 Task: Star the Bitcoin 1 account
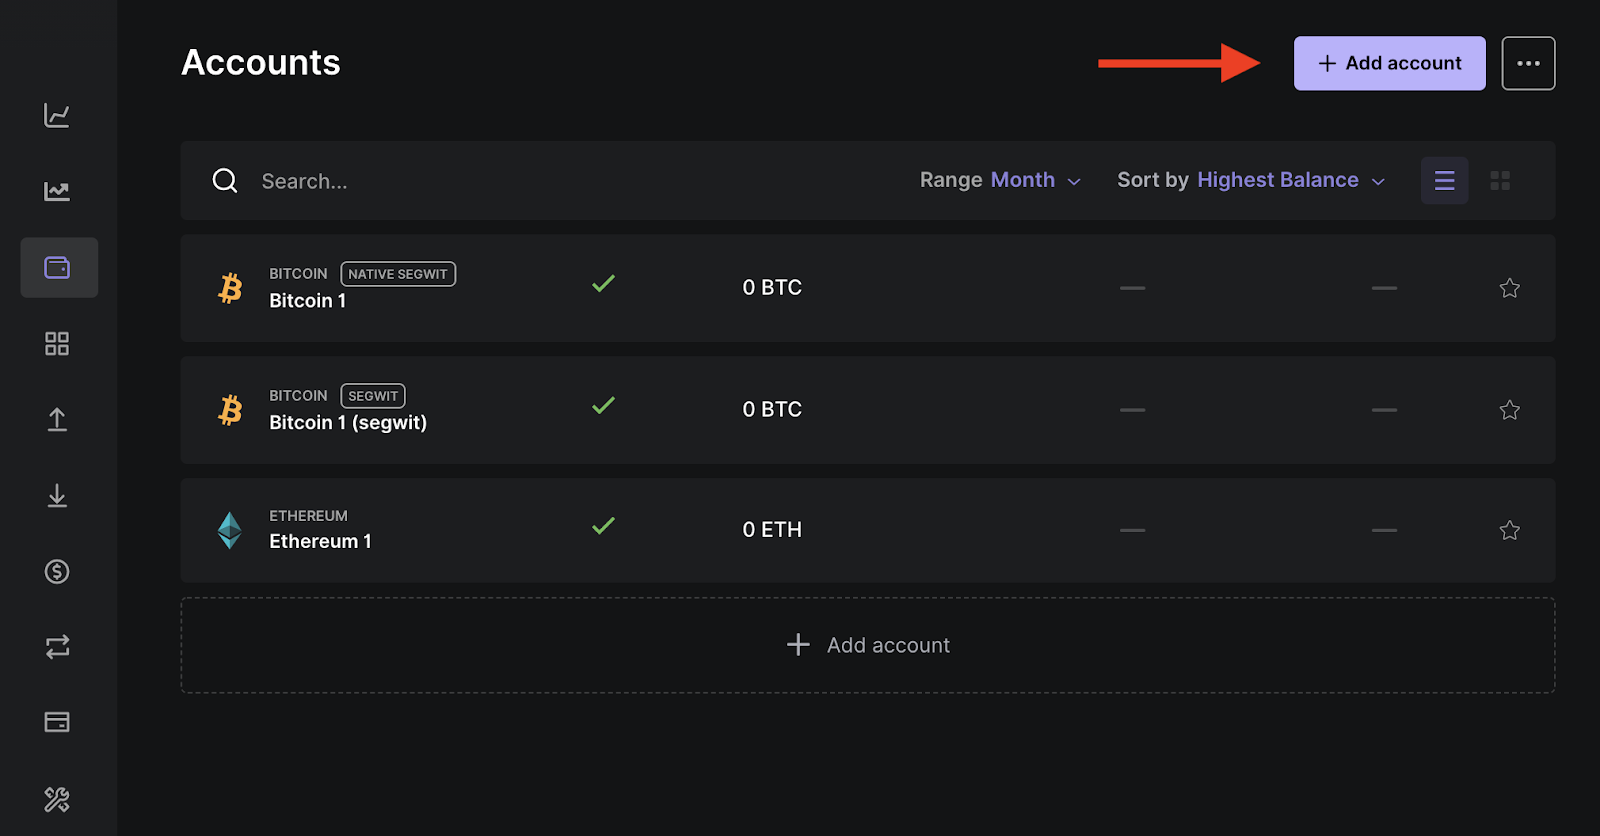tap(1509, 288)
